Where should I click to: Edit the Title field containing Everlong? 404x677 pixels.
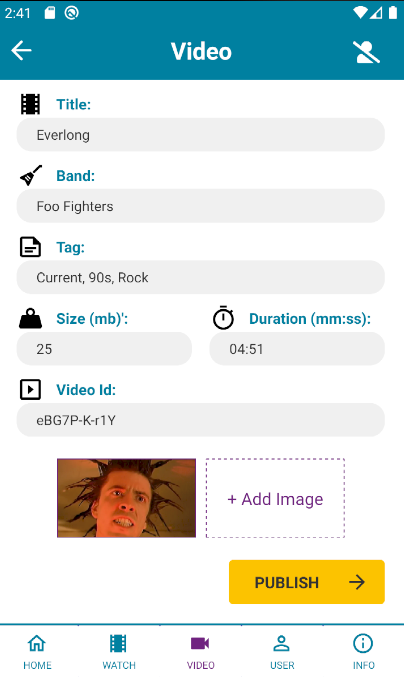point(201,135)
